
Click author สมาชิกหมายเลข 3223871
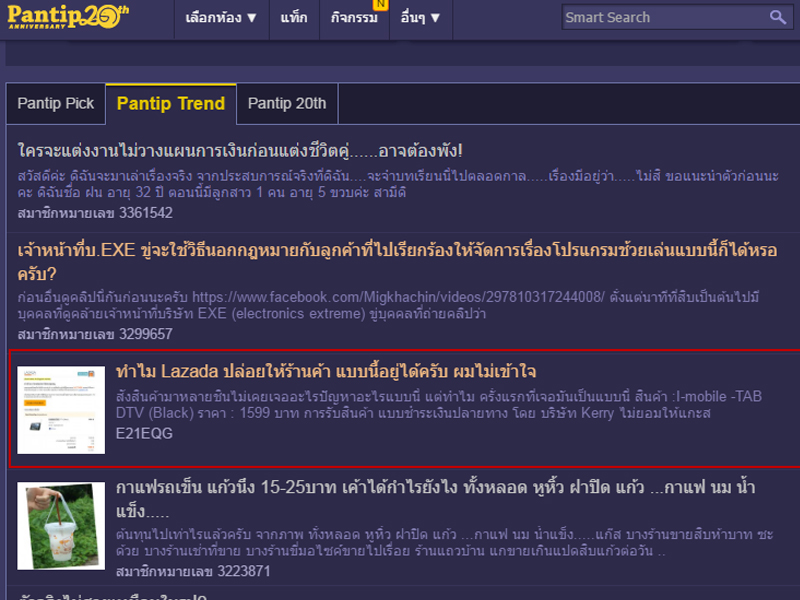[193, 571]
